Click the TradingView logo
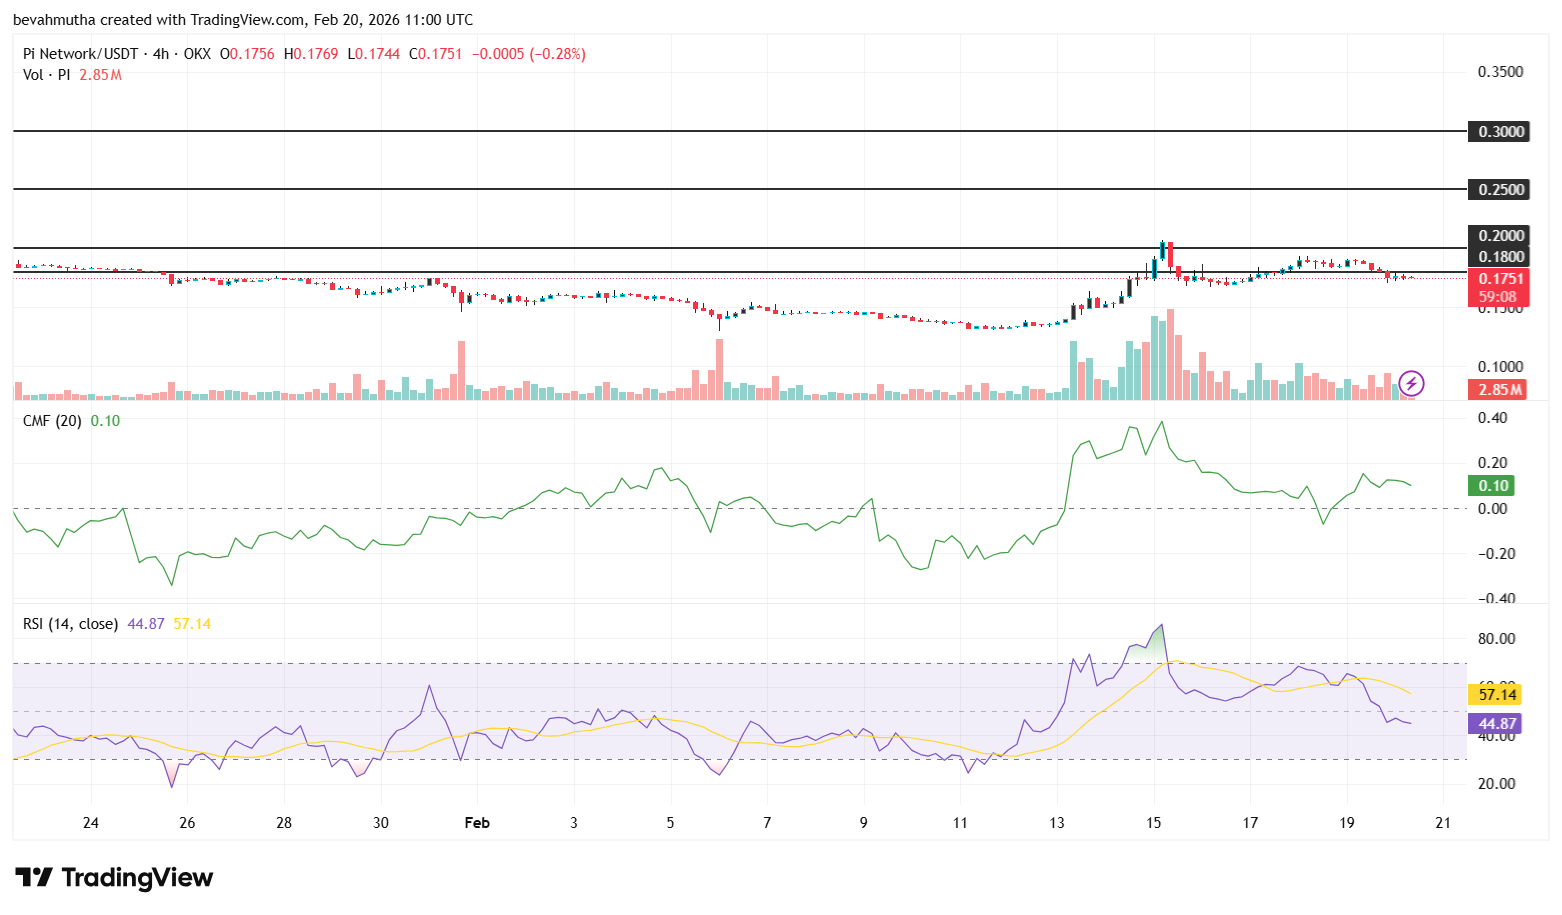 113,877
